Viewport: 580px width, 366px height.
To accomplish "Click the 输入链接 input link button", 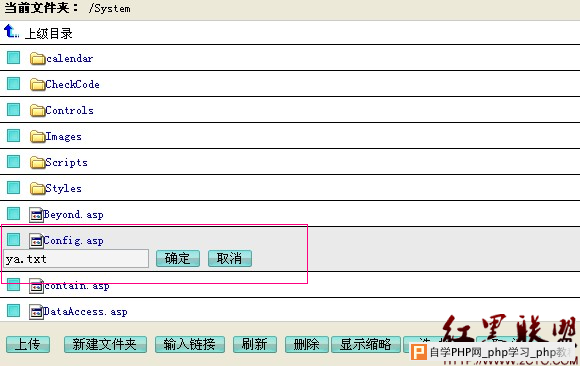I will click(190, 345).
